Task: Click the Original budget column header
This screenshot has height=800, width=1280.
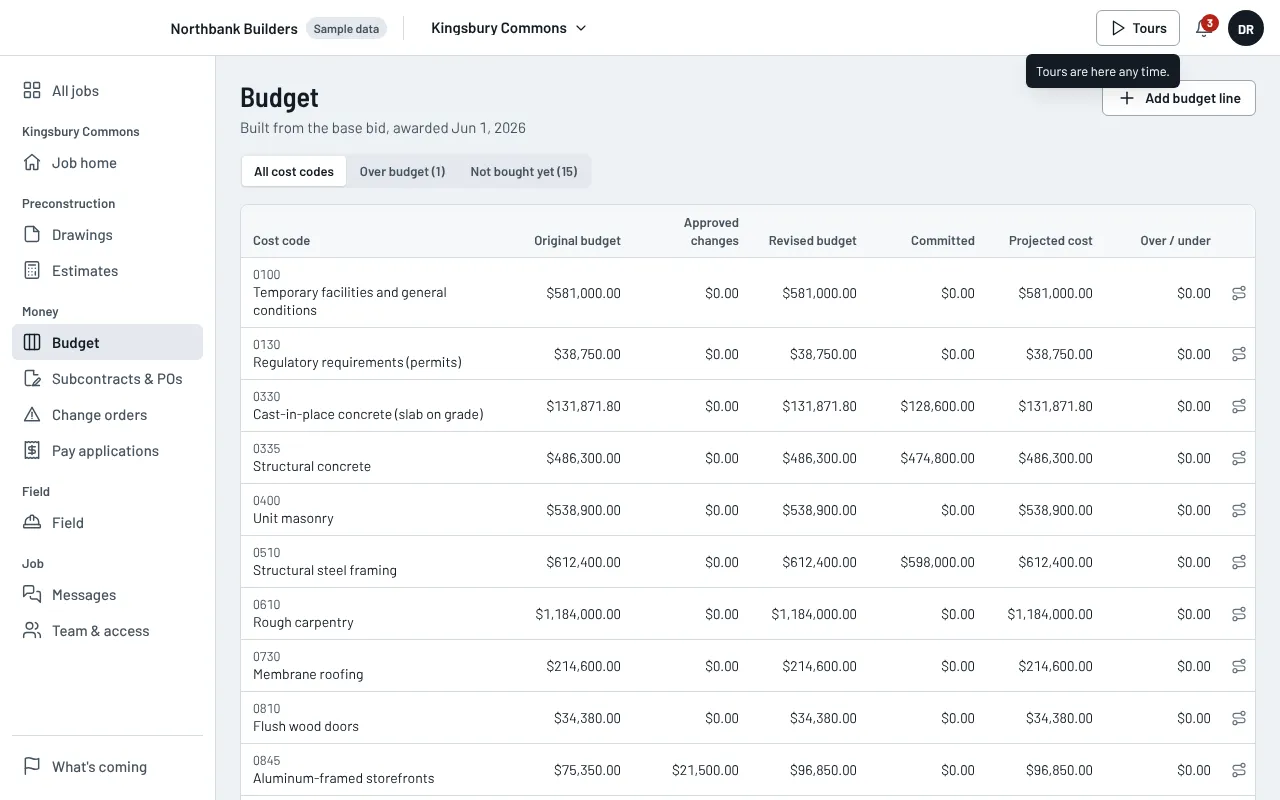Action: pyautogui.click(x=577, y=241)
